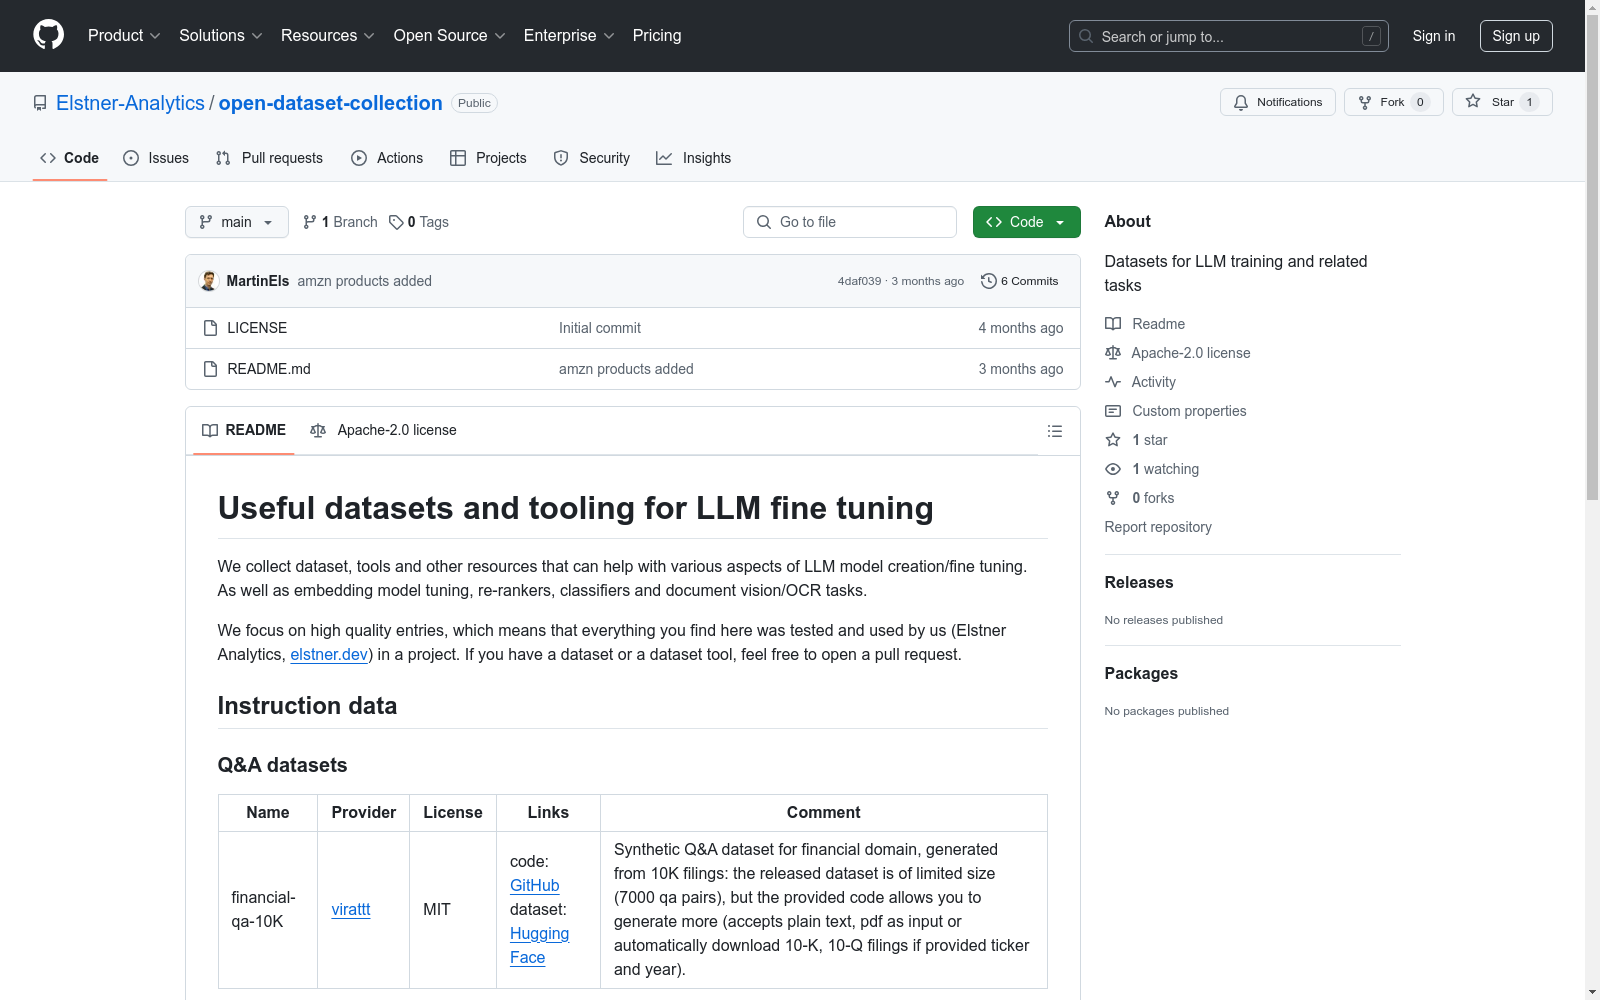Click the eye icon beside '1 watching'

pos(1113,469)
